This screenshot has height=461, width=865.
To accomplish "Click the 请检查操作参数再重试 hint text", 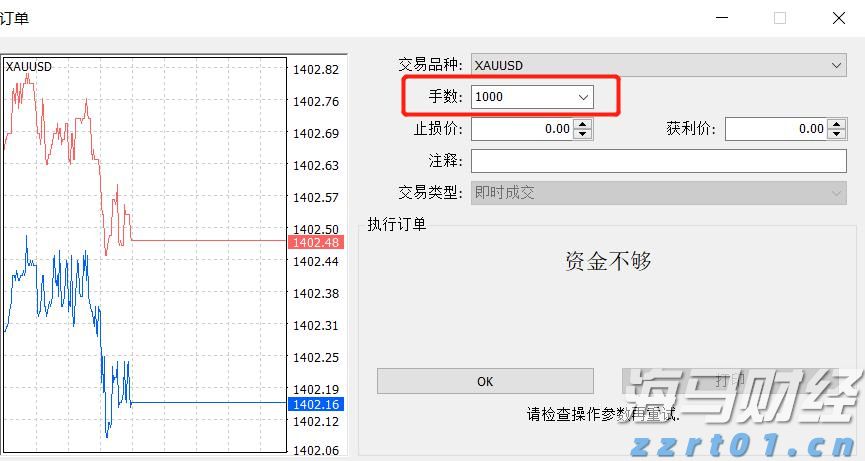I will (603, 414).
